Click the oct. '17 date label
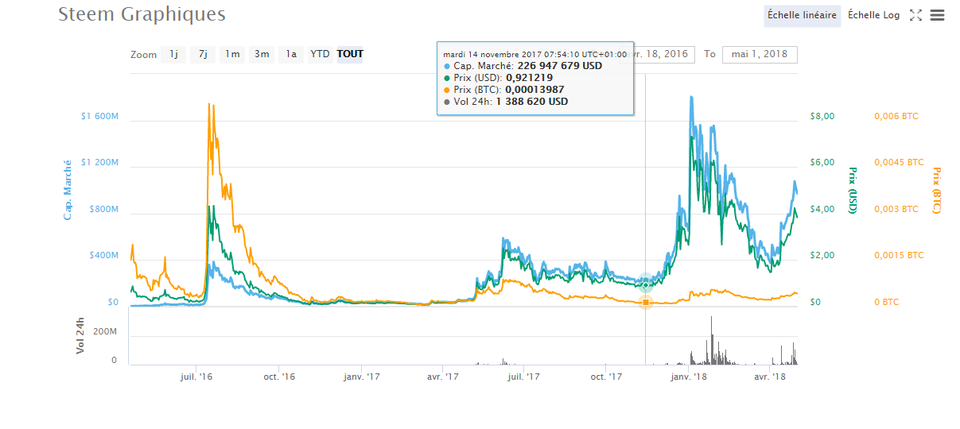Viewport: 960px width, 429px height. click(606, 378)
